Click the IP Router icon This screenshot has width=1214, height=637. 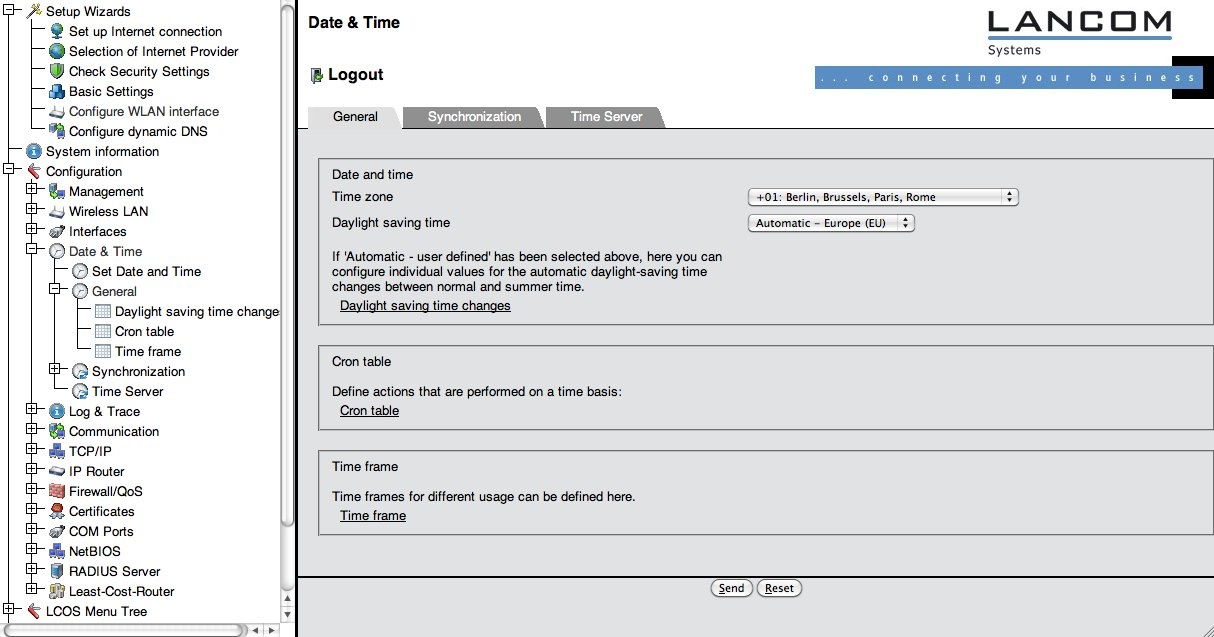57,471
